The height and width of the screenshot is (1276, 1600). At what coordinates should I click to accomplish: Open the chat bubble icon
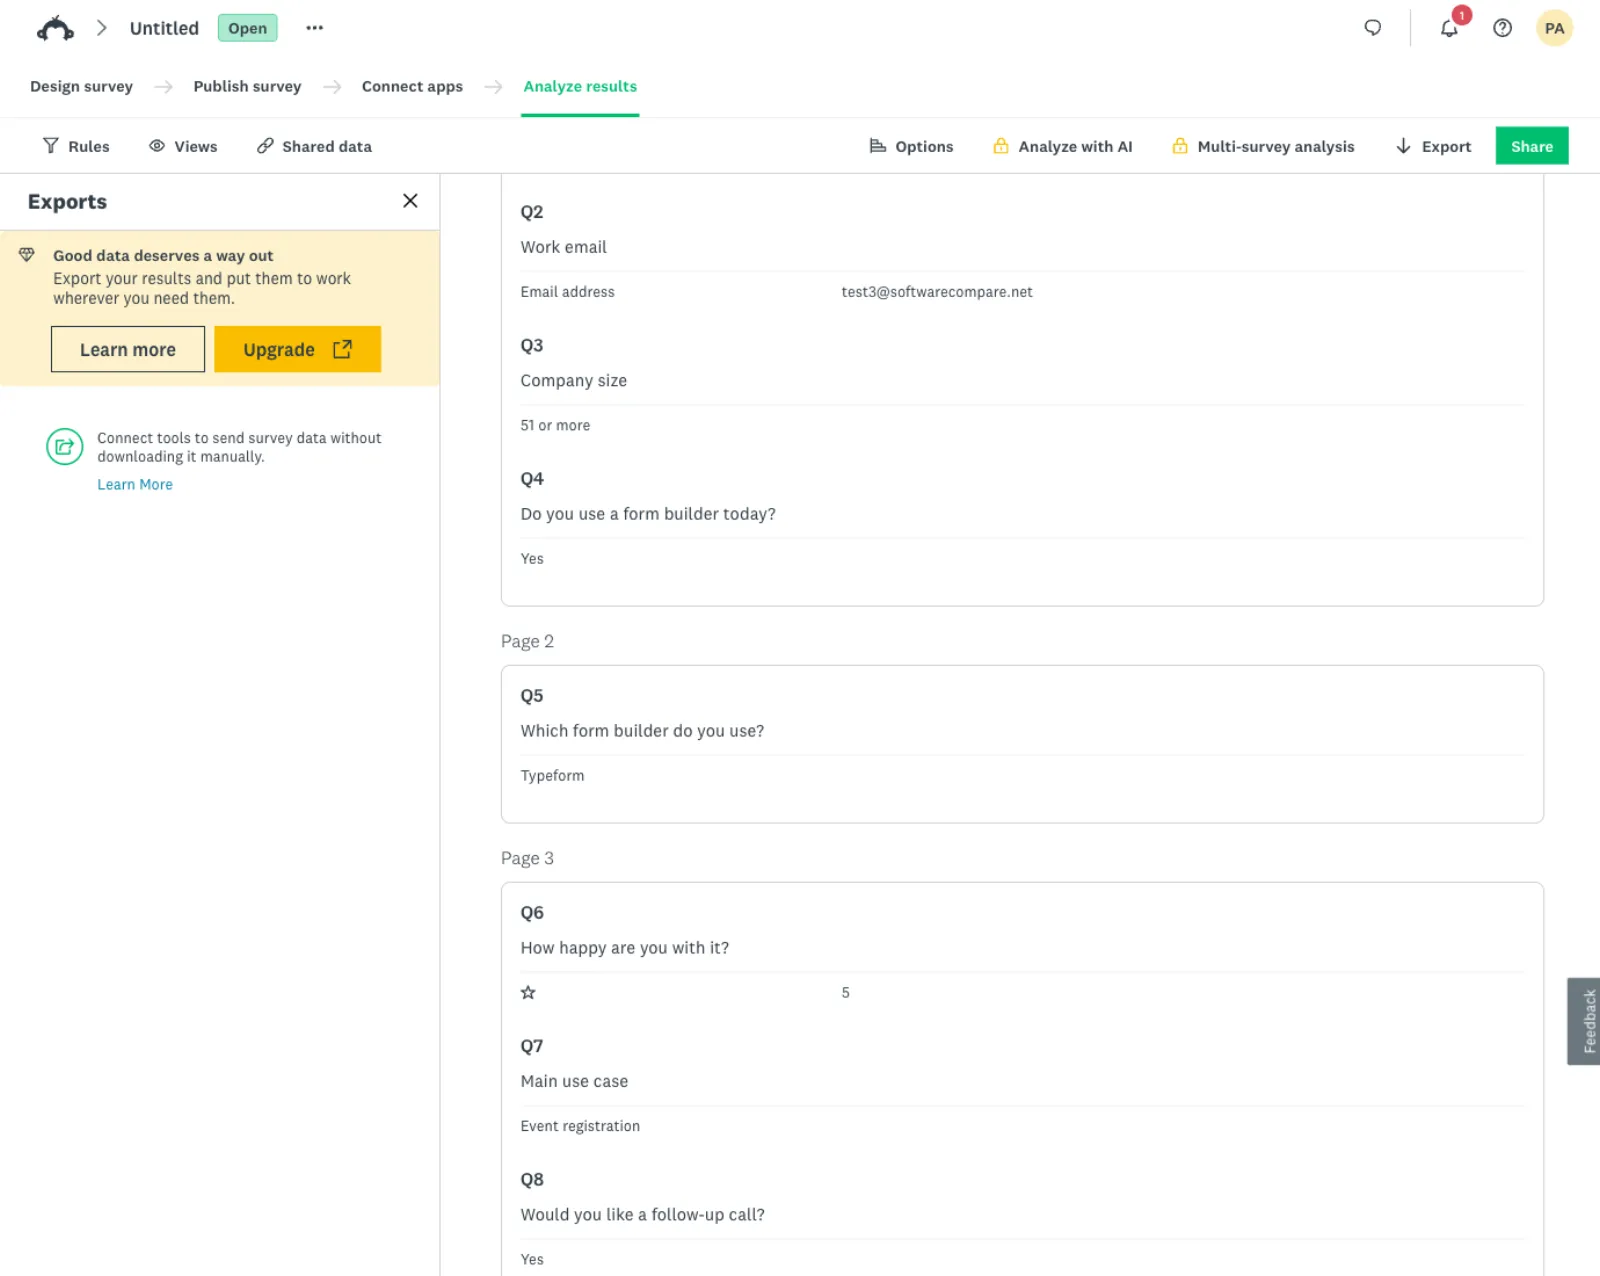1373,28
